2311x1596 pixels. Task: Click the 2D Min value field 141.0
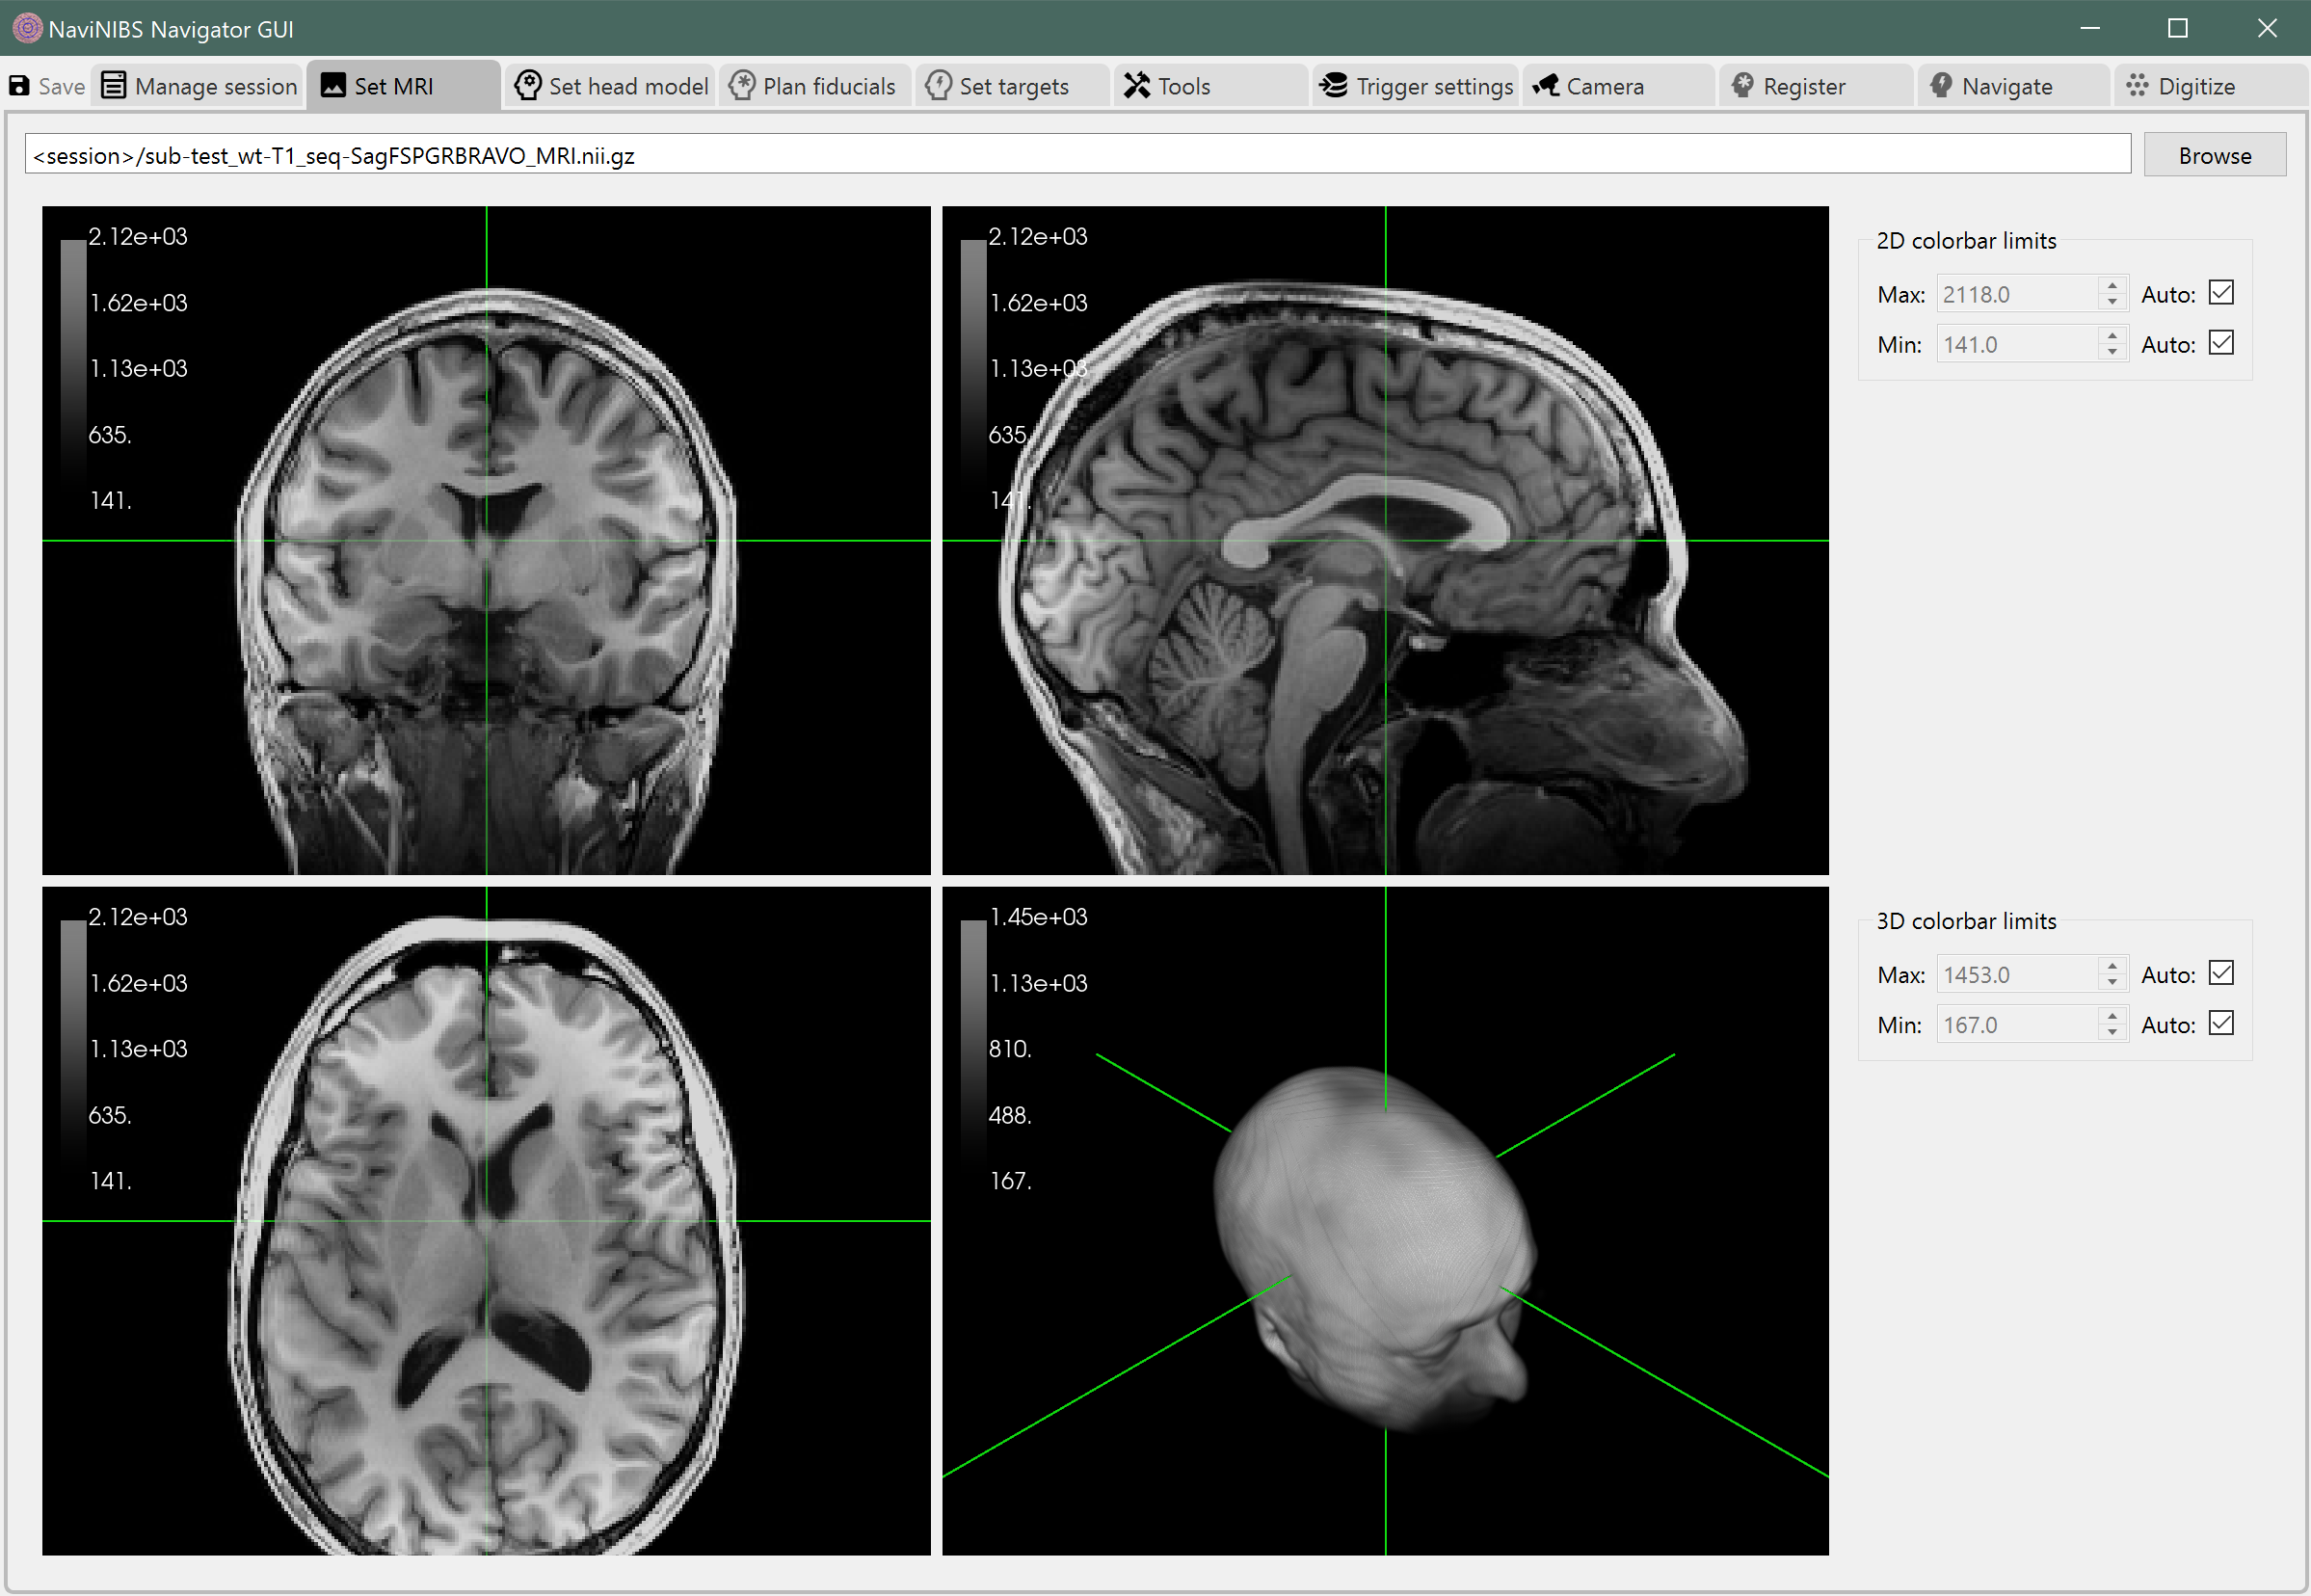click(x=2017, y=344)
